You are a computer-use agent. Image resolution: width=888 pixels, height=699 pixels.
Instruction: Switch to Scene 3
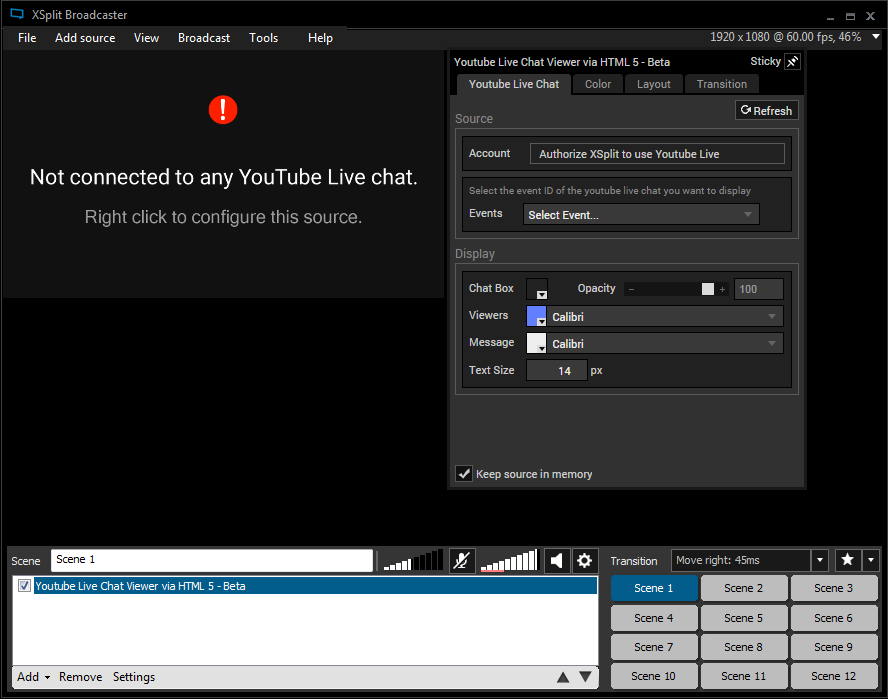point(834,588)
